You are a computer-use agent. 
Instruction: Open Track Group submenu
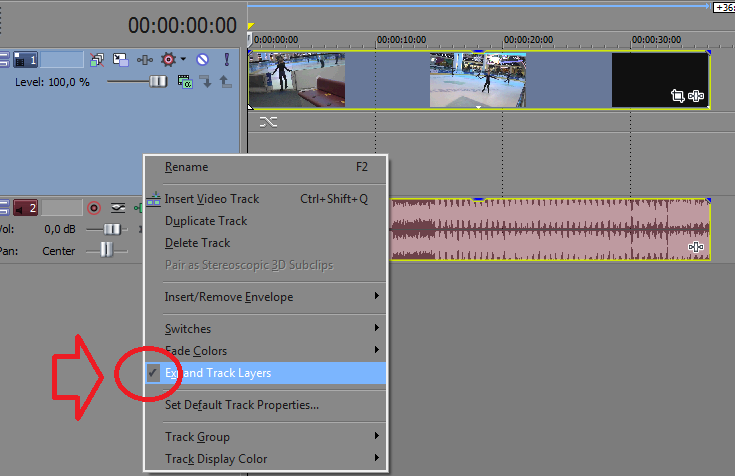point(266,437)
